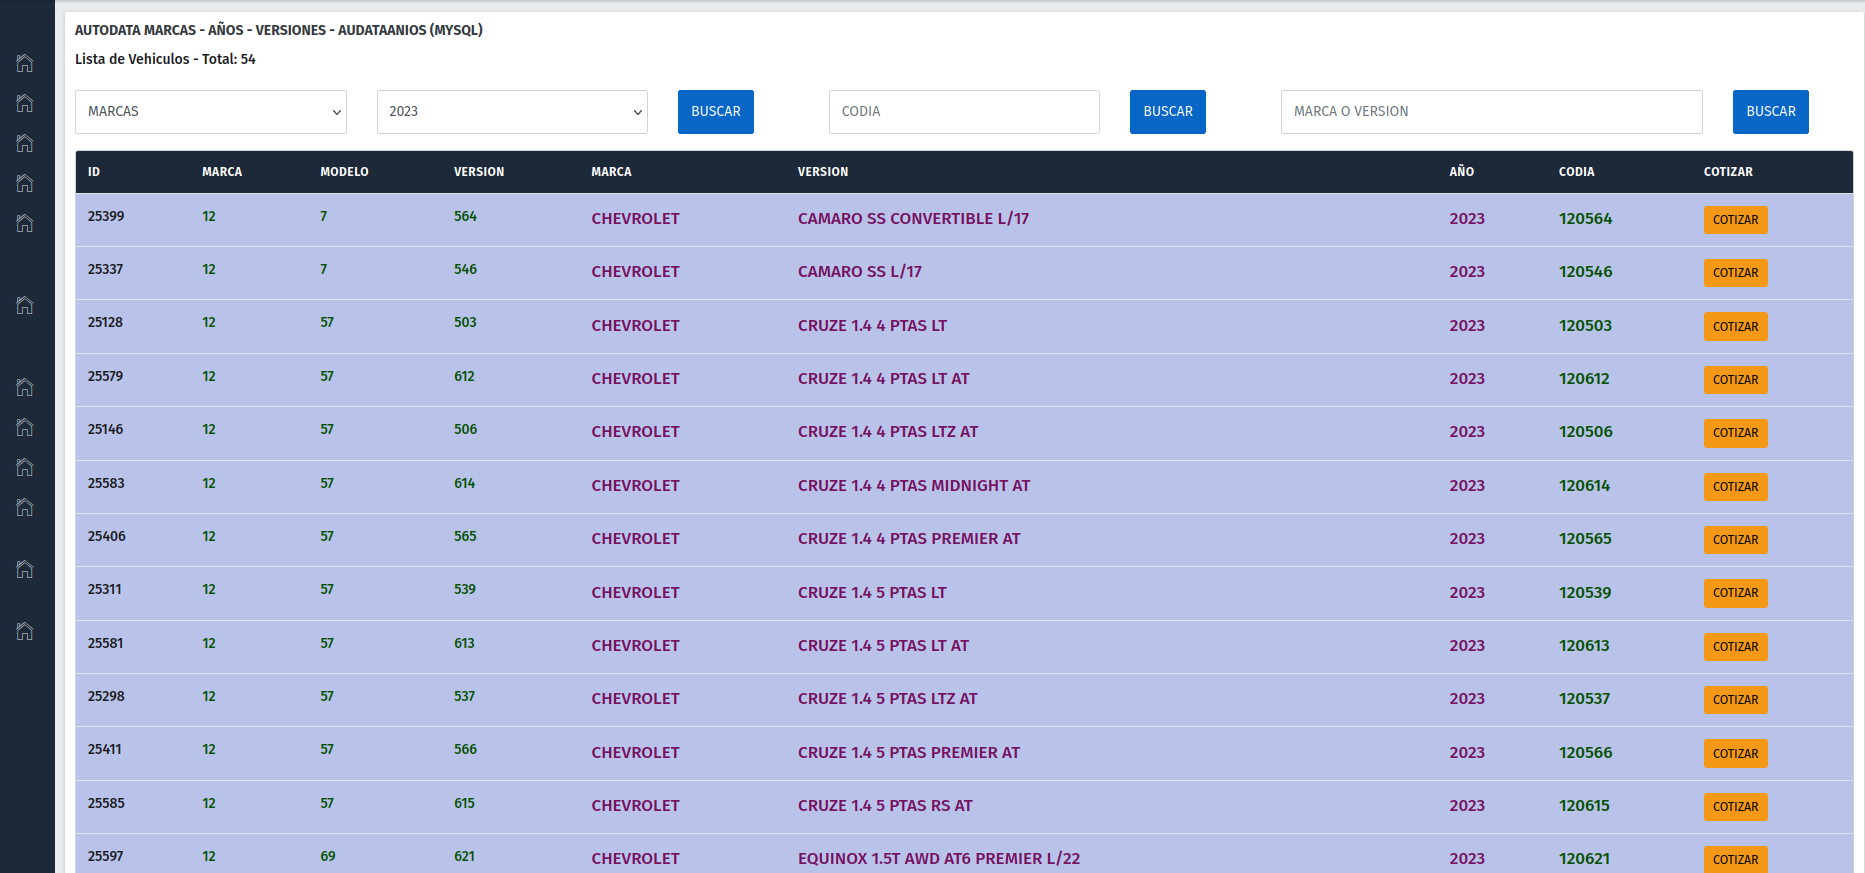Click version text CRUZE 1.4 4 PTAS MIDNIGHT AT
The width and height of the screenshot is (1865, 873).
click(914, 485)
